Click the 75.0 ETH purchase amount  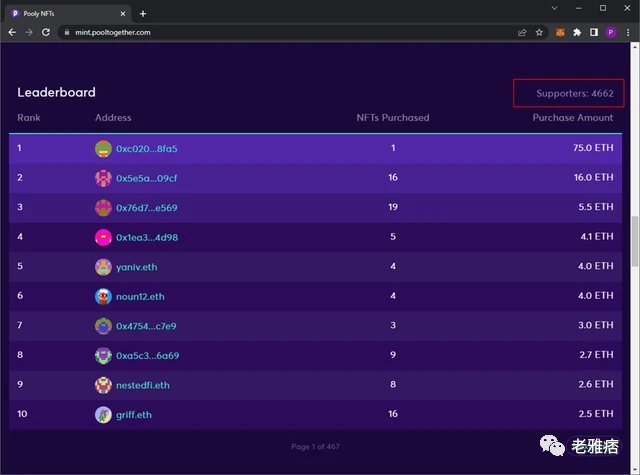point(593,148)
